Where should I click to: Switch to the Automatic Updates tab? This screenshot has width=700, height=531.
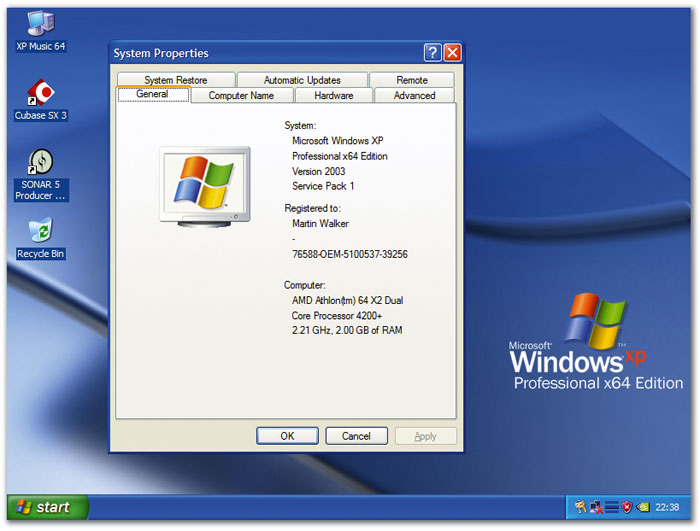(302, 80)
